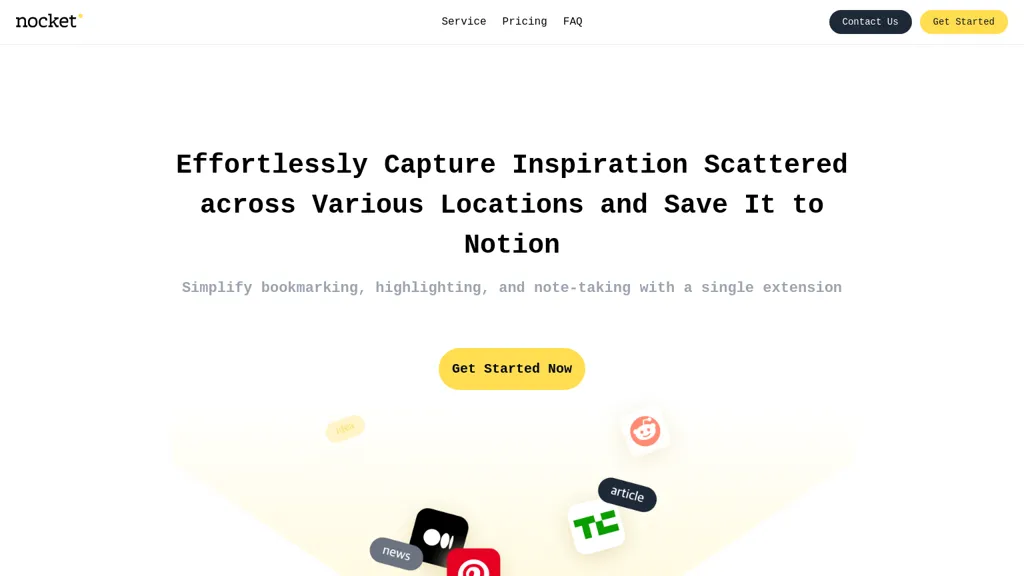Select the dark 'article' tag pill
The width and height of the screenshot is (1024, 576).
click(x=627, y=494)
